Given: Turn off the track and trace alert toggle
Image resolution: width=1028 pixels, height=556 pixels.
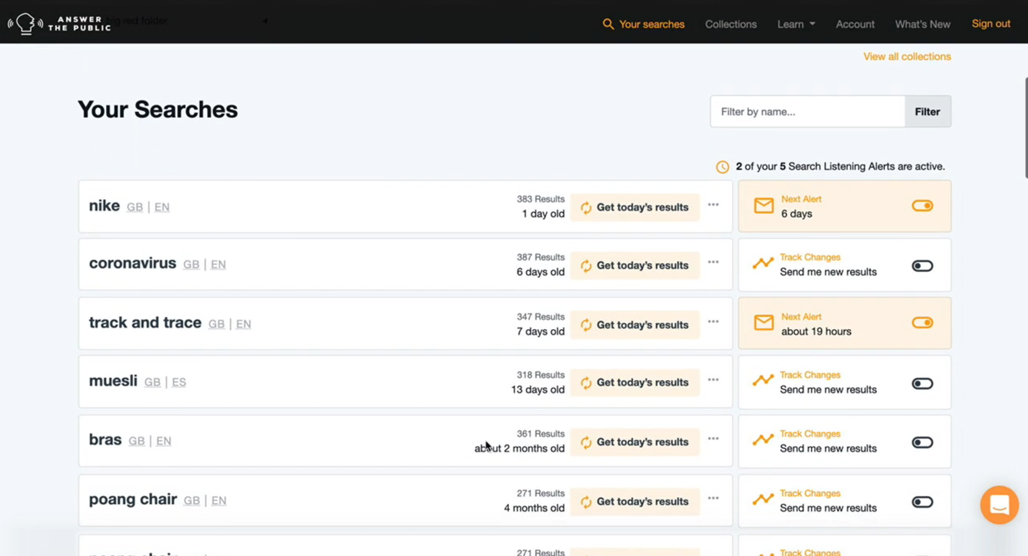Looking at the screenshot, I should 922,323.
